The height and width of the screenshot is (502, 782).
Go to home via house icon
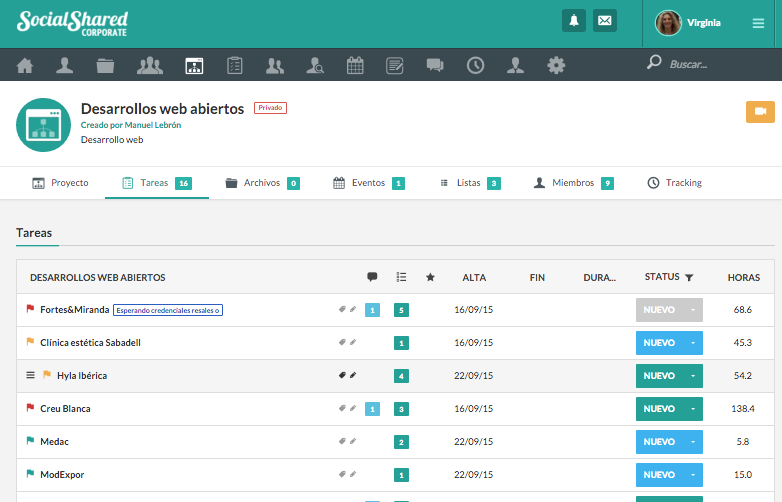tap(25, 66)
